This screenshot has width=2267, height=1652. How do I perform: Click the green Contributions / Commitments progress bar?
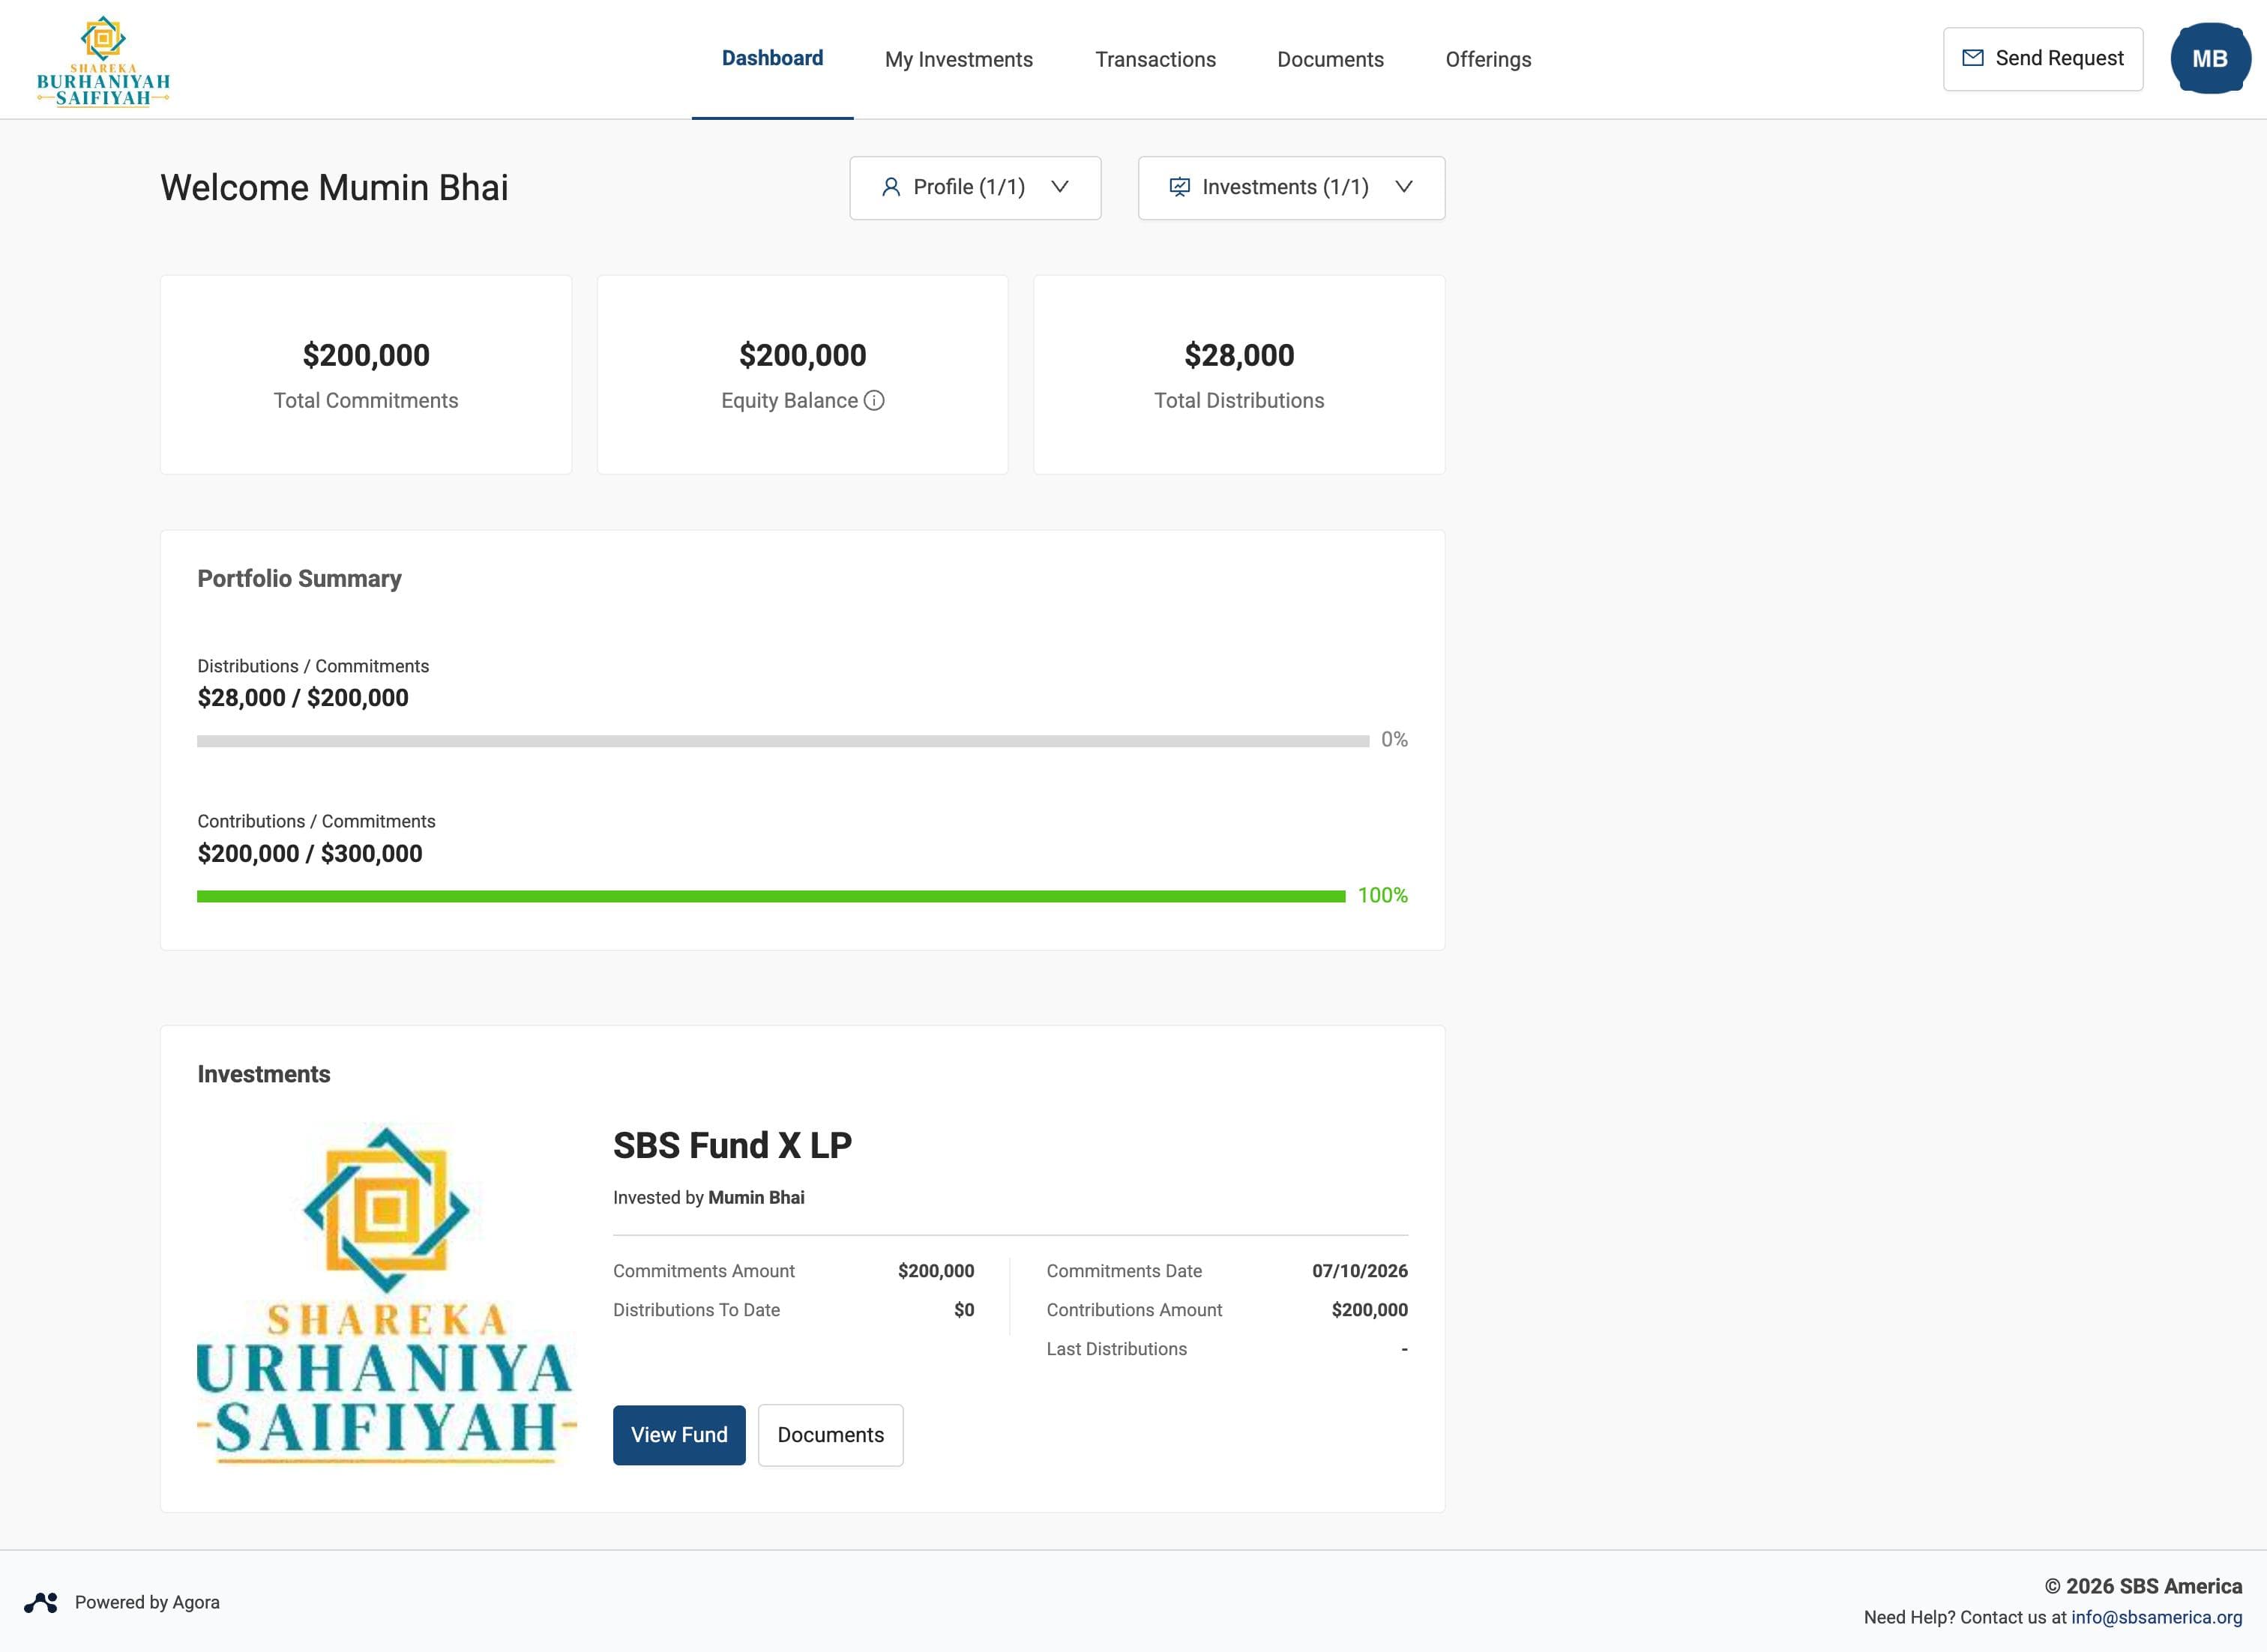click(771, 896)
